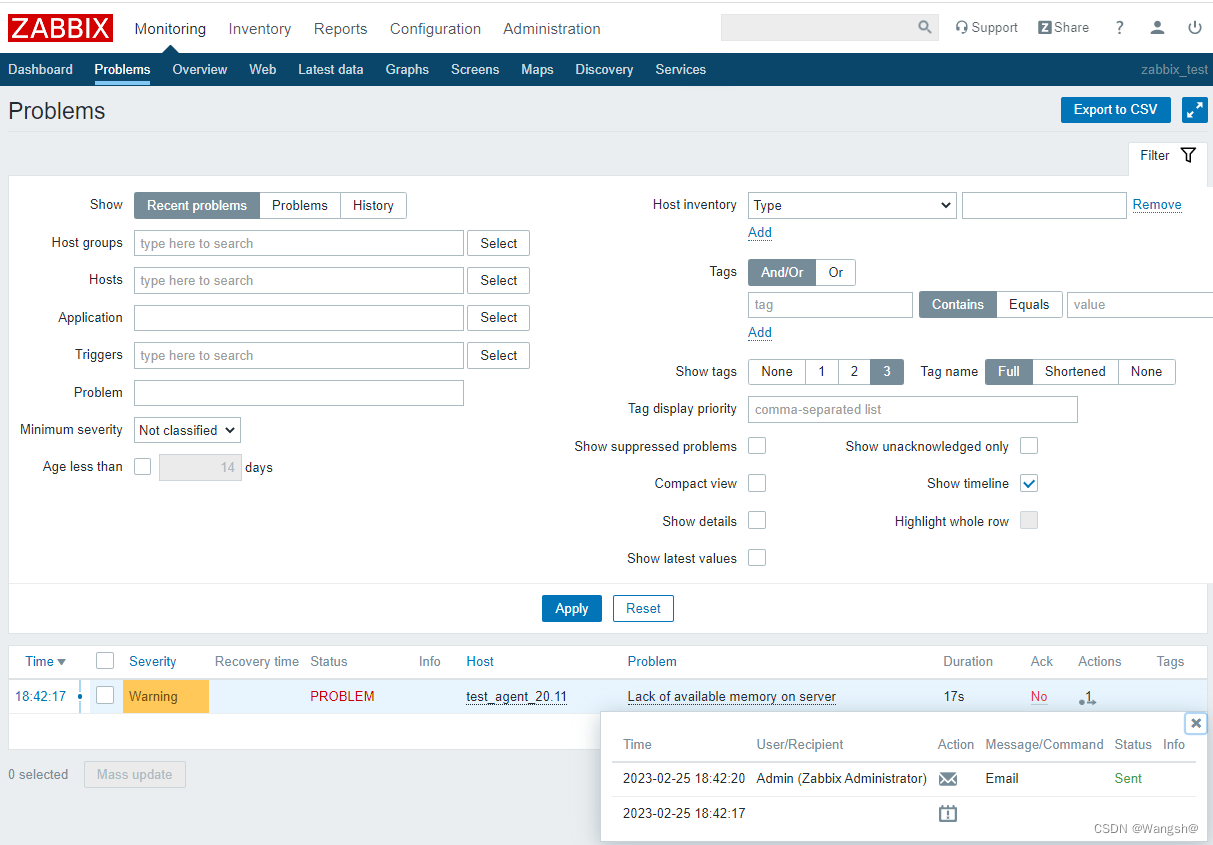The image size is (1213, 845).
Task: Sort by the Time column
Action: [45, 661]
